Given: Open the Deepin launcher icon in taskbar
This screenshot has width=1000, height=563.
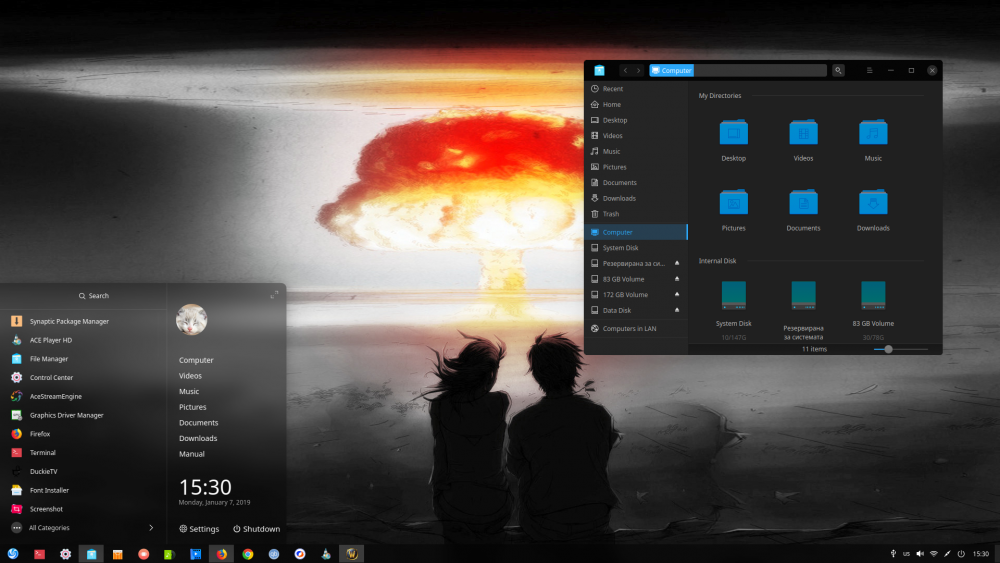Looking at the screenshot, I should (x=13, y=553).
